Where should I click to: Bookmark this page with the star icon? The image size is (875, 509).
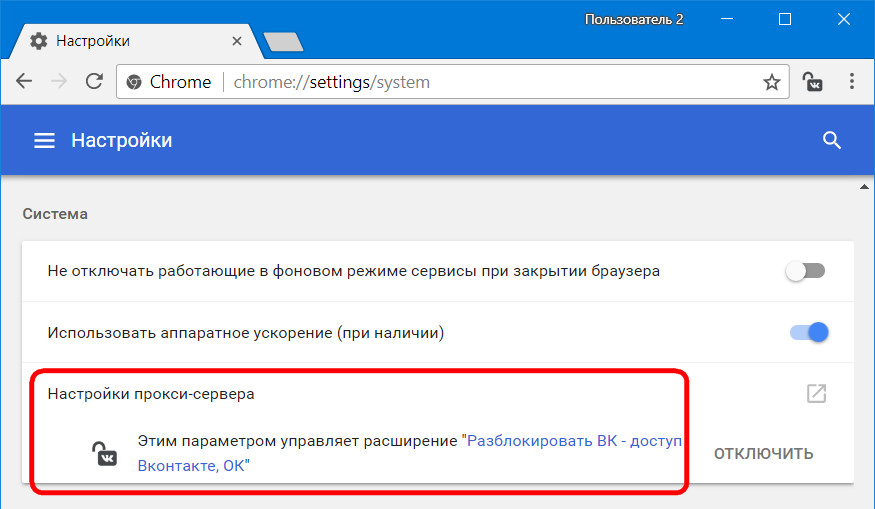coord(772,82)
